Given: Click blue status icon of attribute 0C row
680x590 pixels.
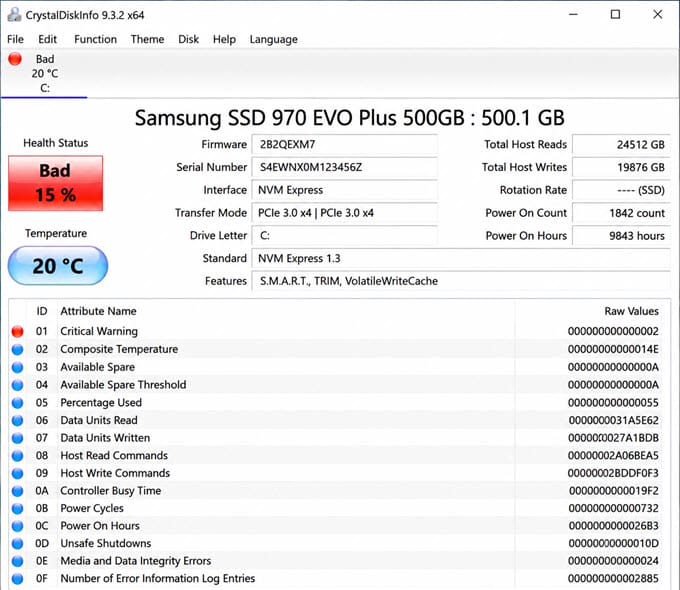Looking at the screenshot, I should coord(17,526).
